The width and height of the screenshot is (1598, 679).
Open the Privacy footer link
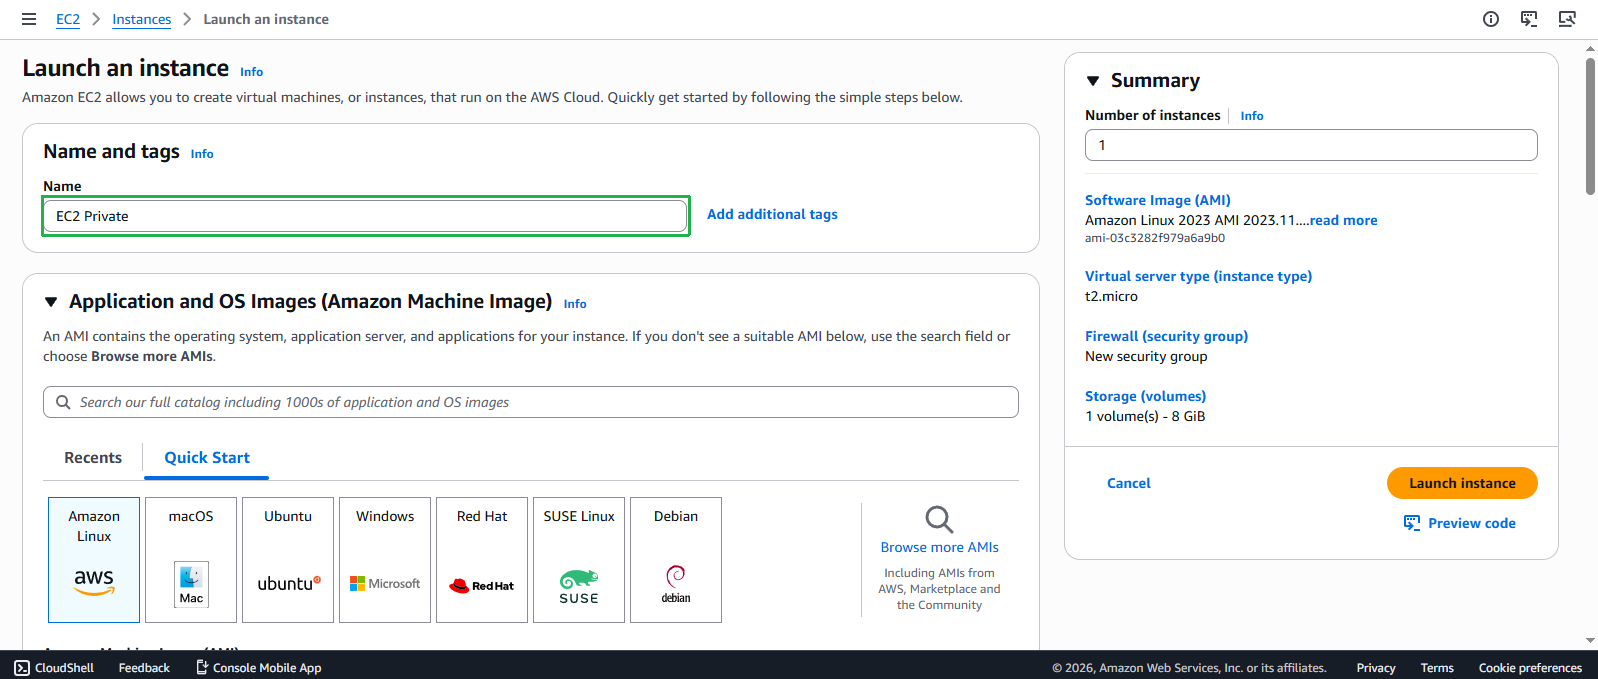(1376, 668)
